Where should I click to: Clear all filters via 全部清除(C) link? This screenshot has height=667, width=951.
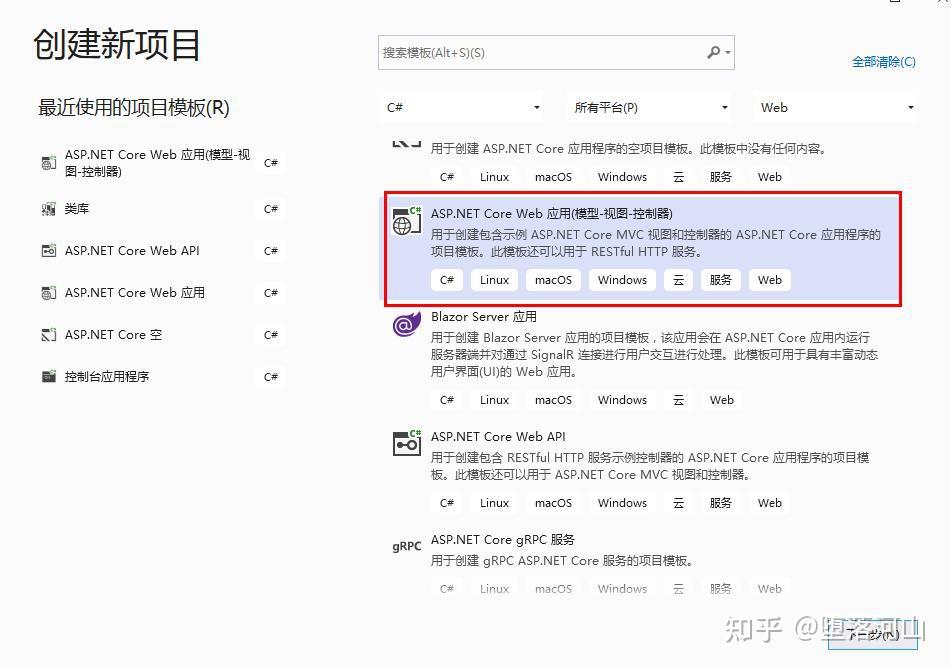point(884,62)
